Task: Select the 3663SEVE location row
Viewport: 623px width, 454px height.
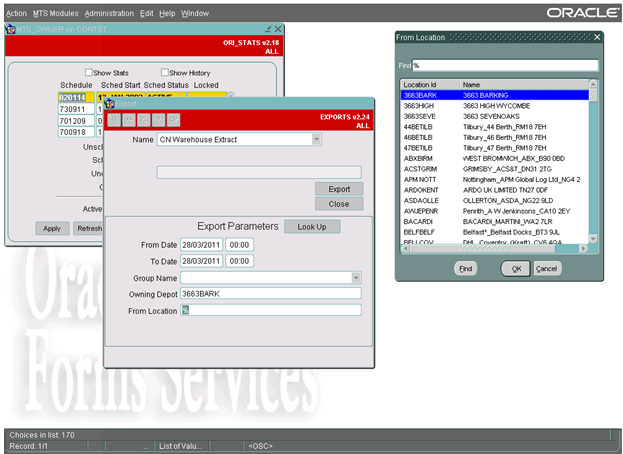Action: pos(495,116)
